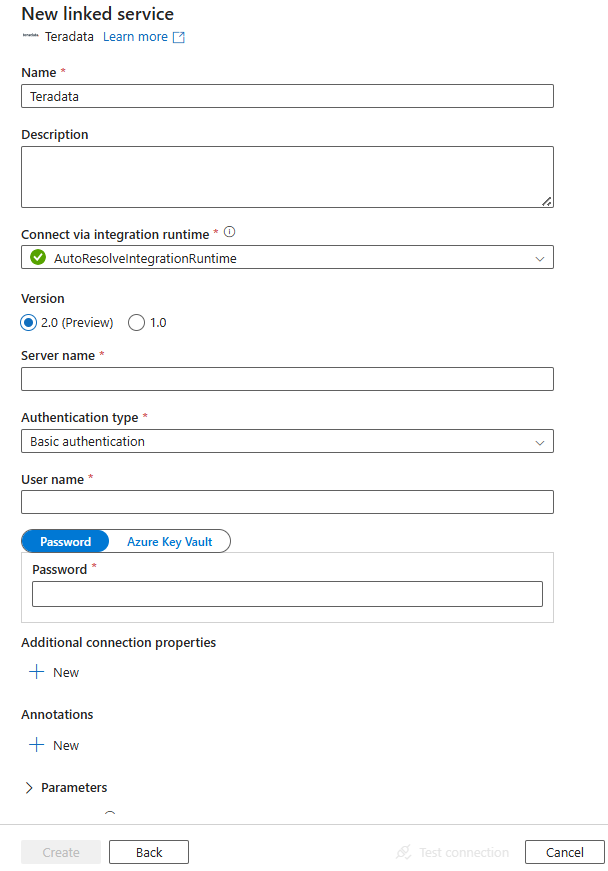Select the Version 2.0 (Preview) radio button
608x871 pixels.
point(30,322)
